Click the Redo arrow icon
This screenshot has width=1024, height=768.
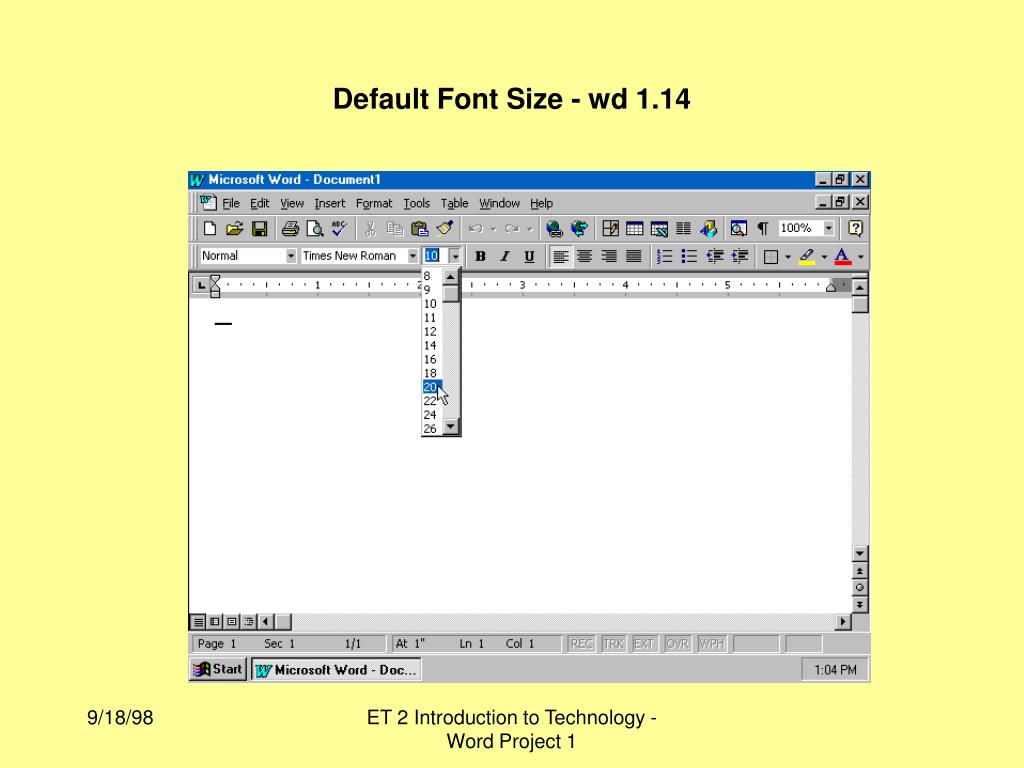click(512, 229)
